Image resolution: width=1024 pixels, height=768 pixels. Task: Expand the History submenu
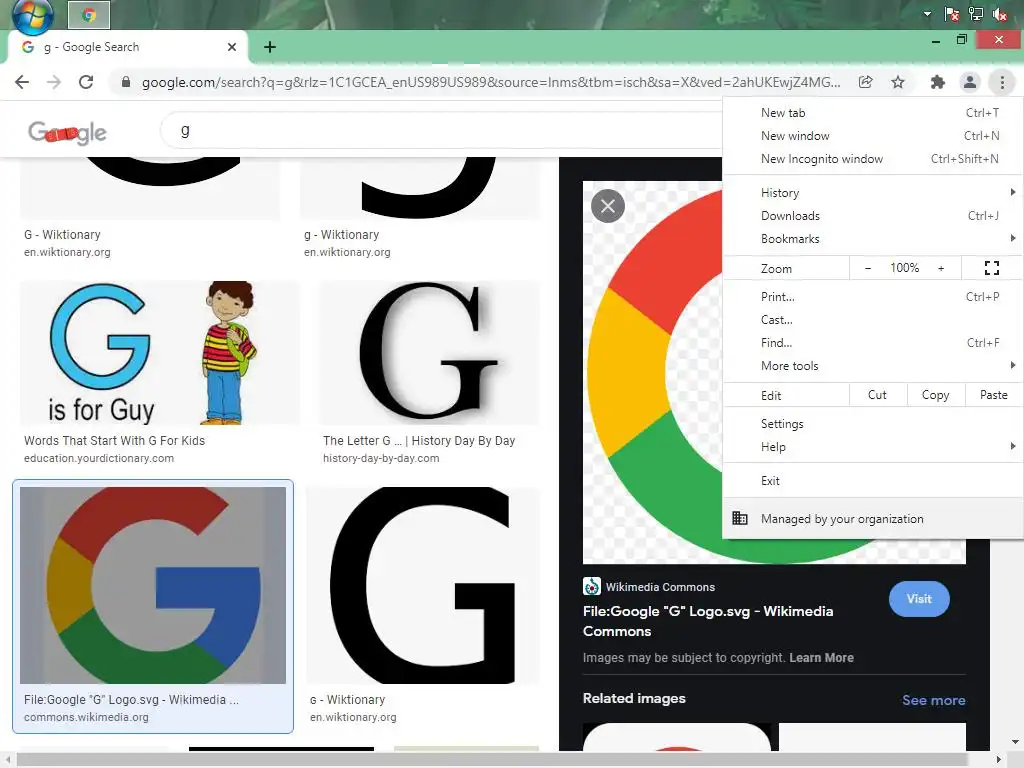[872, 193]
